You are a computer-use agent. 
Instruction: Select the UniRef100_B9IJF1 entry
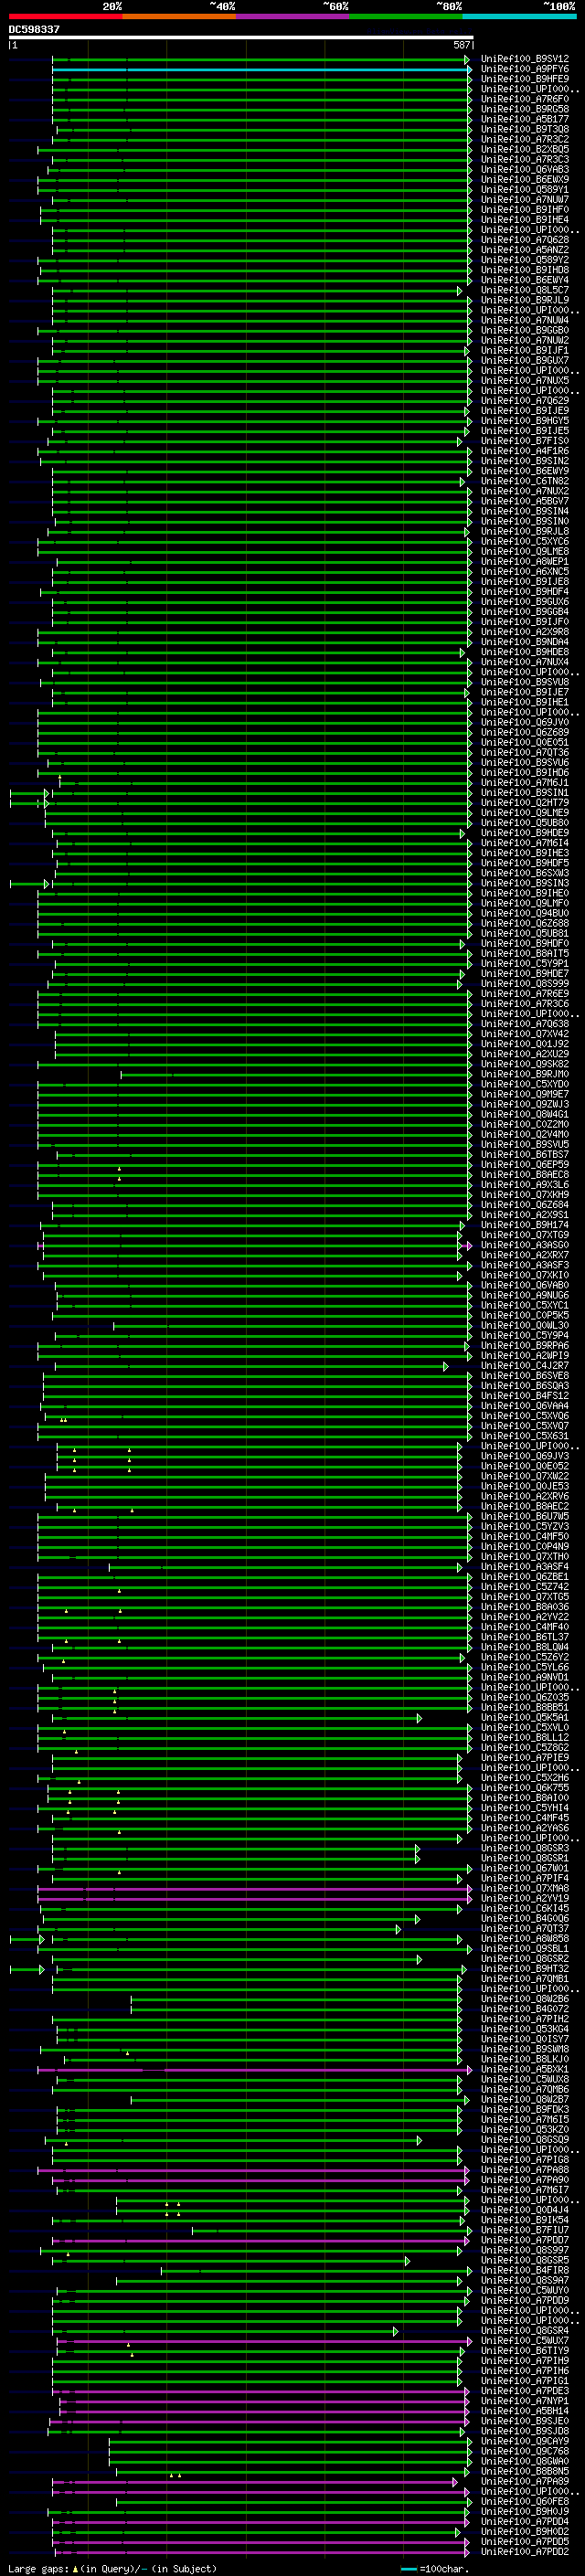tap(525, 350)
